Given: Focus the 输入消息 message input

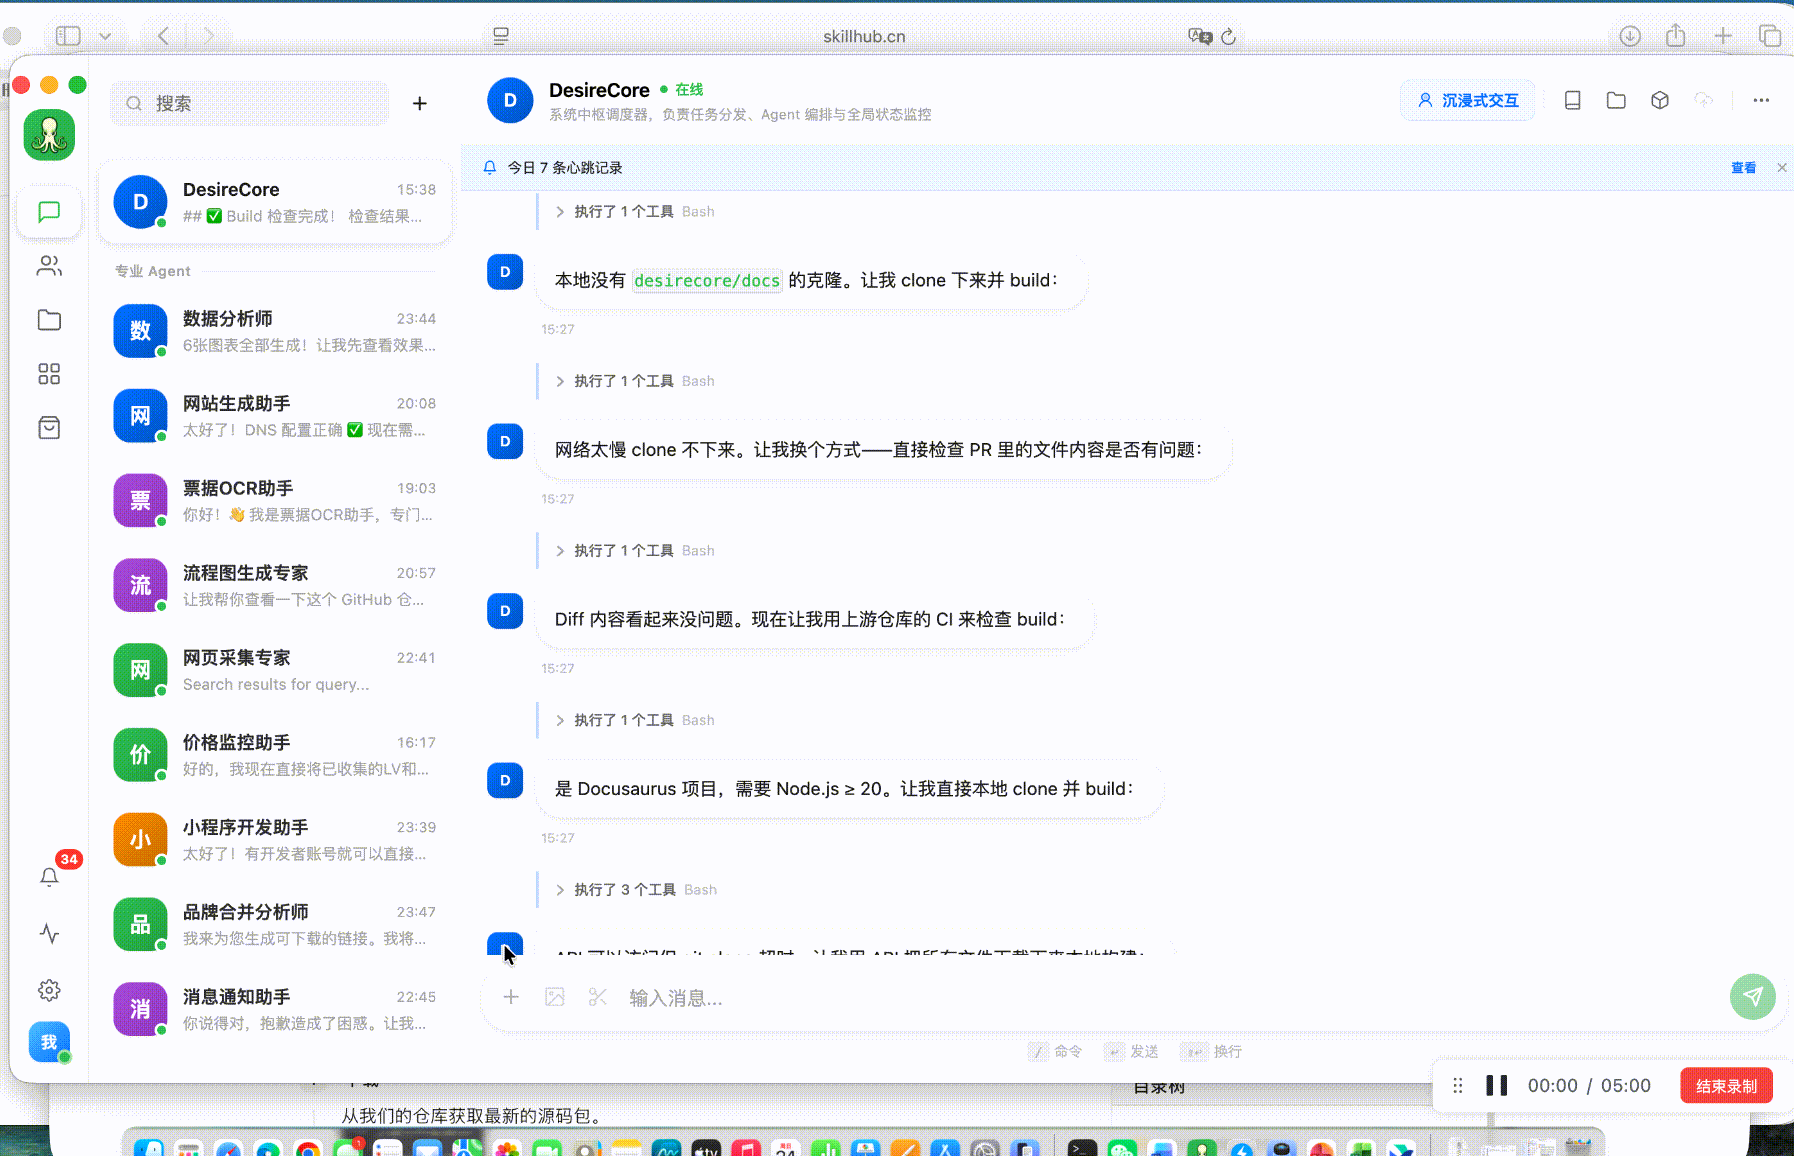Looking at the screenshot, I should pos(1170,998).
